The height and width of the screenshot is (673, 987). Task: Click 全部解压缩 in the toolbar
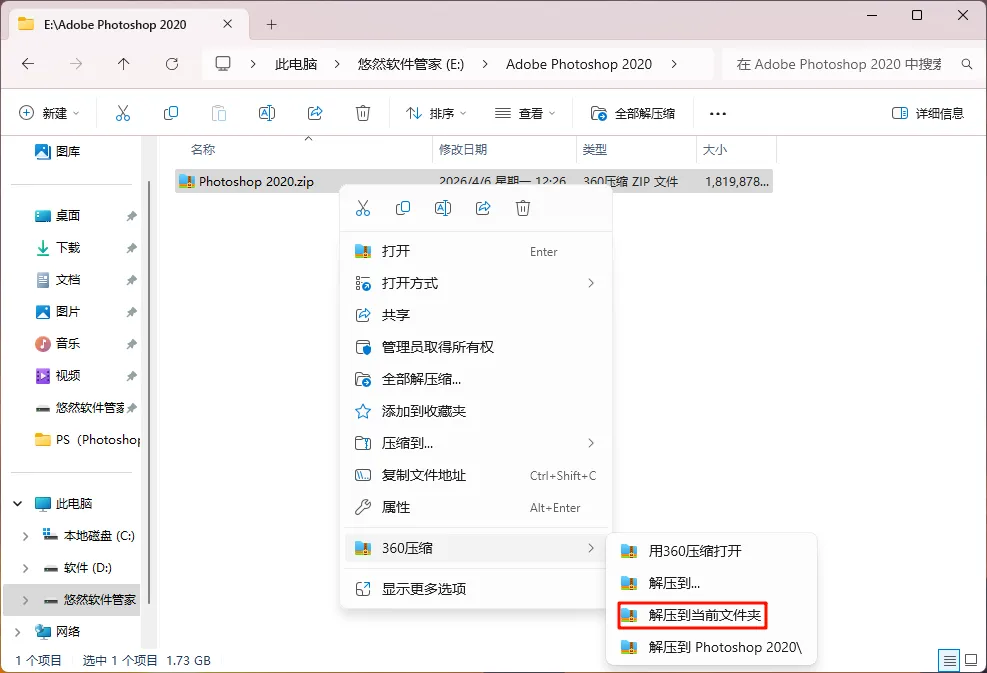click(633, 113)
